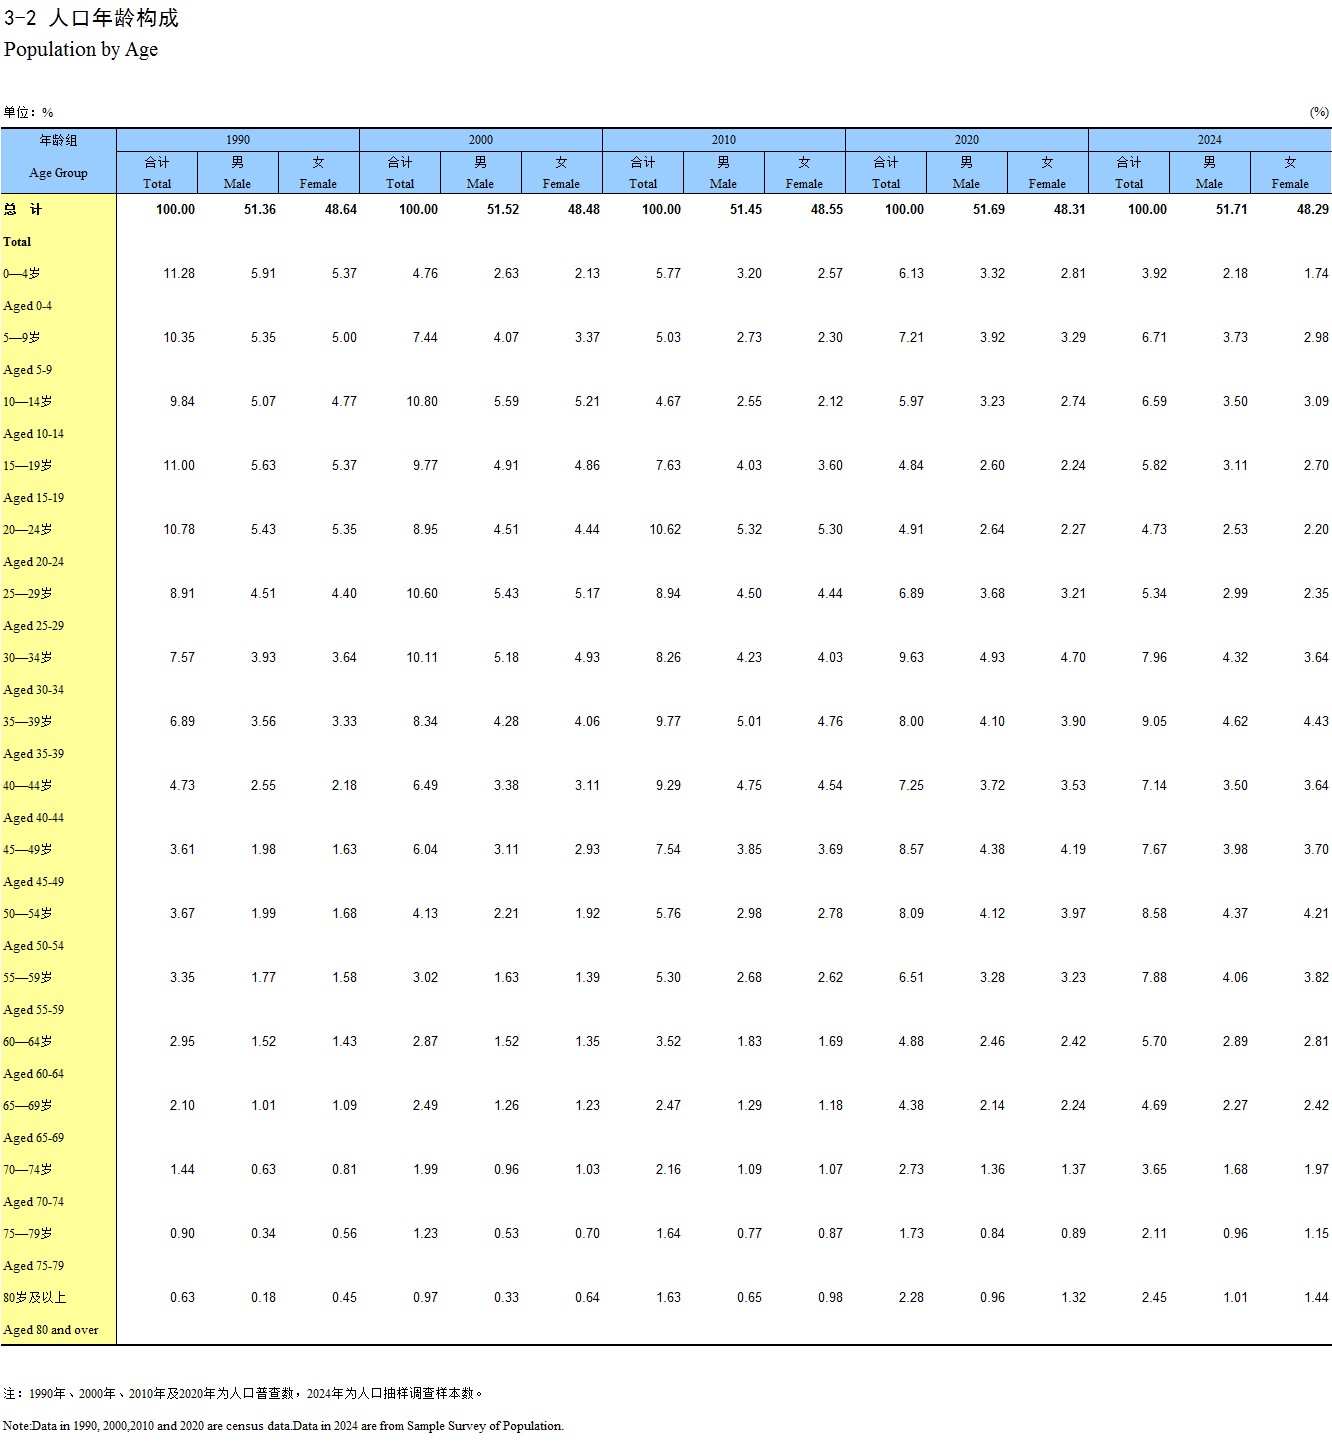
Task: Select the "Aged 40-44" row label
Action: 34,818
